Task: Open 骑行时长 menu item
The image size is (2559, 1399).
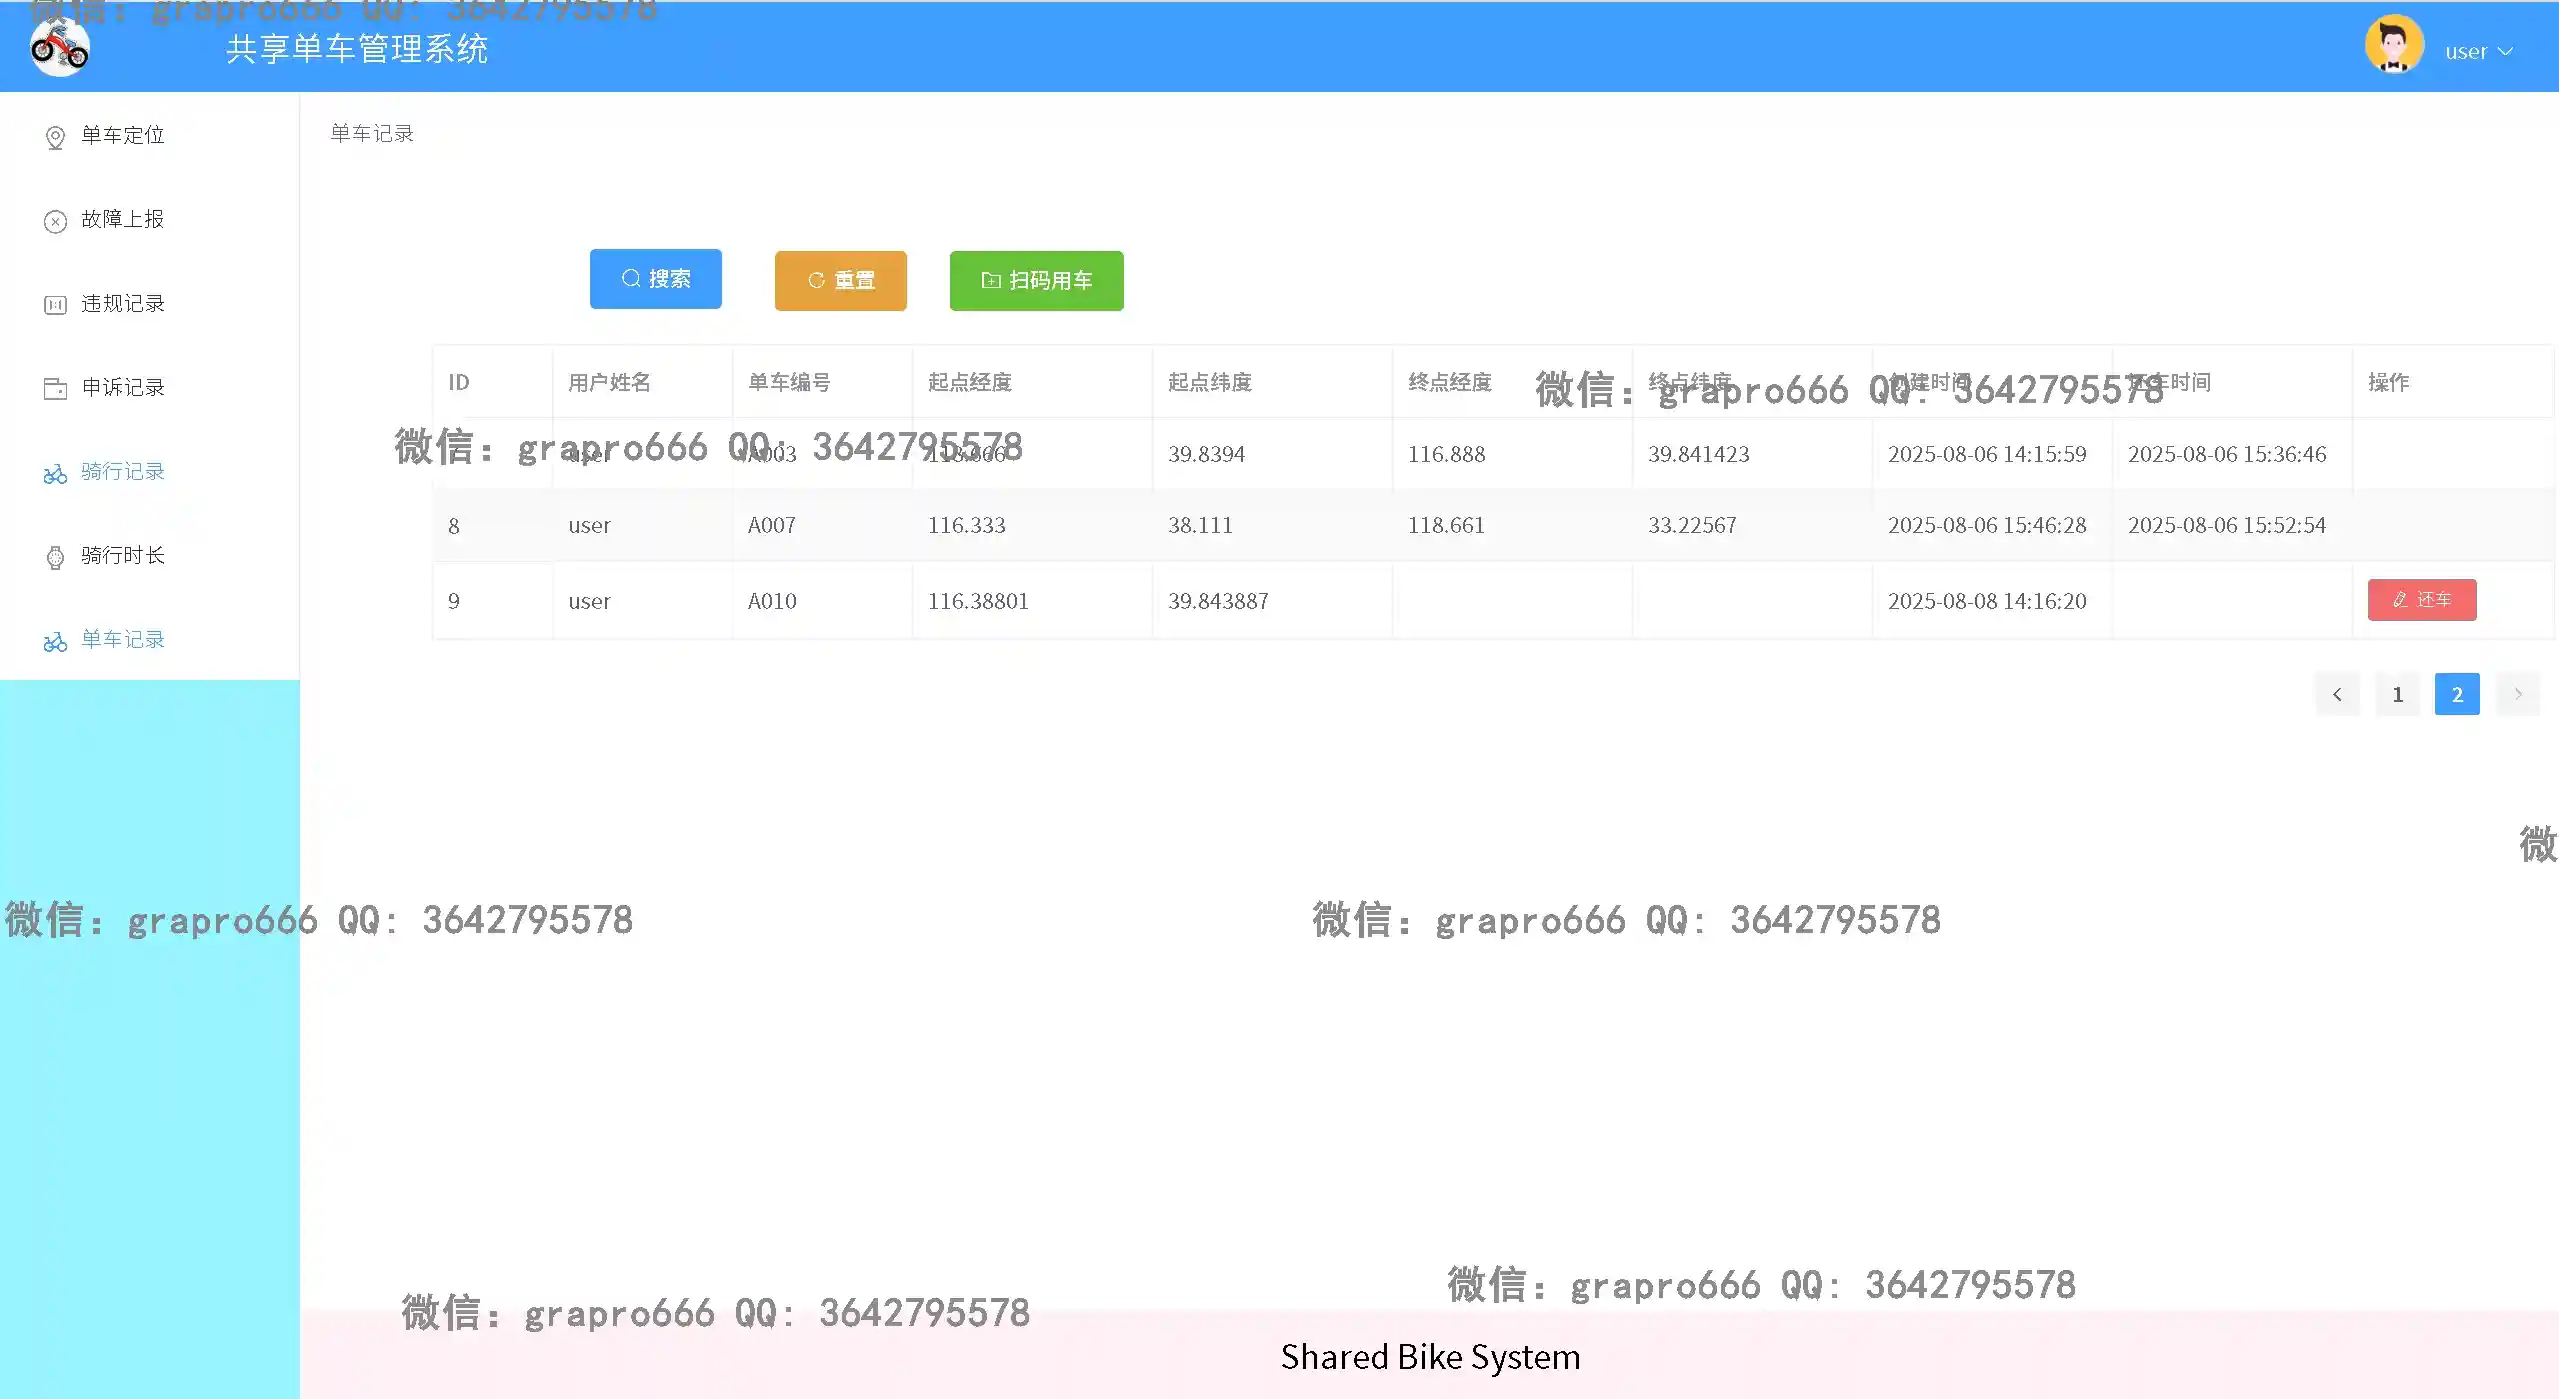Action: click(x=122, y=555)
